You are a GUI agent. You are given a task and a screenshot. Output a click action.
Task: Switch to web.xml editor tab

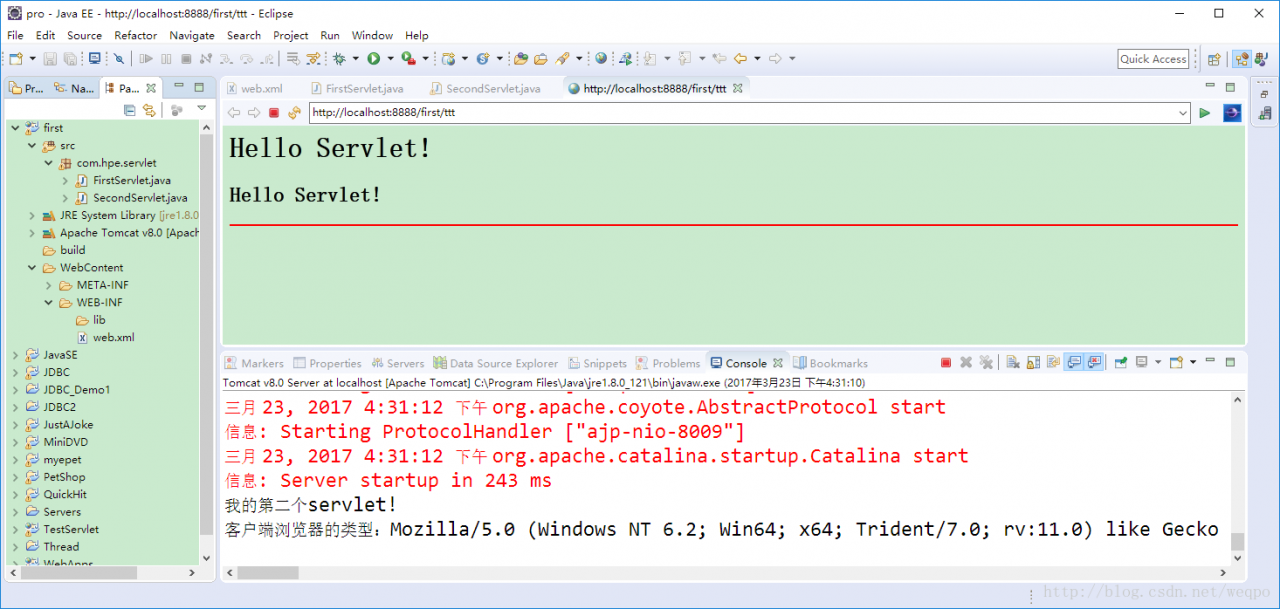tap(254, 88)
